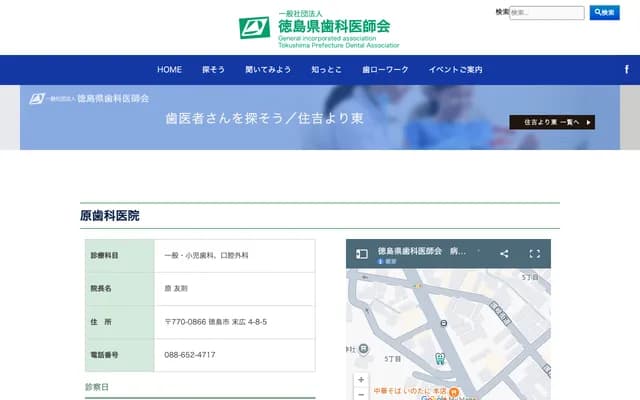
Task: Click the 電話番号 label cell
Action: (x=120, y=355)
